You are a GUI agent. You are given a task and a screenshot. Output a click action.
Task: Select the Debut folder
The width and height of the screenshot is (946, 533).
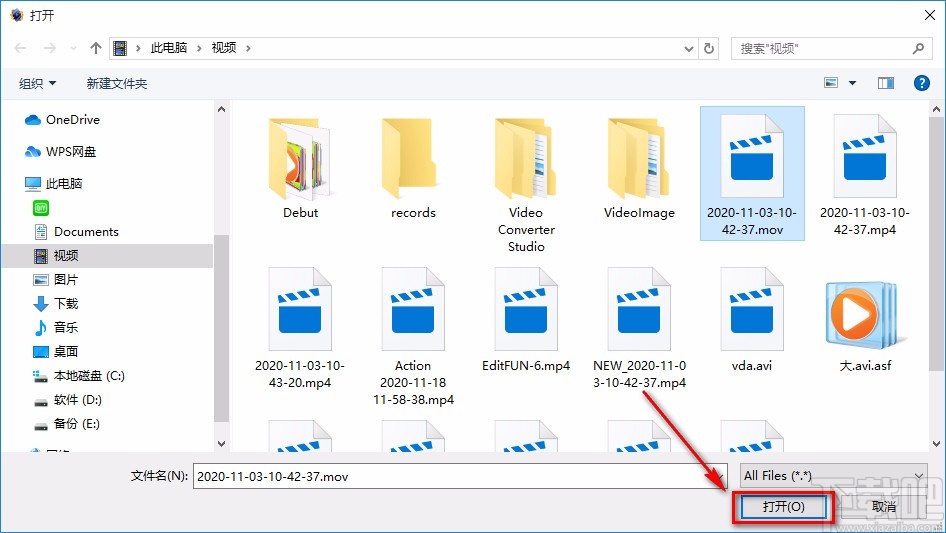300,168
